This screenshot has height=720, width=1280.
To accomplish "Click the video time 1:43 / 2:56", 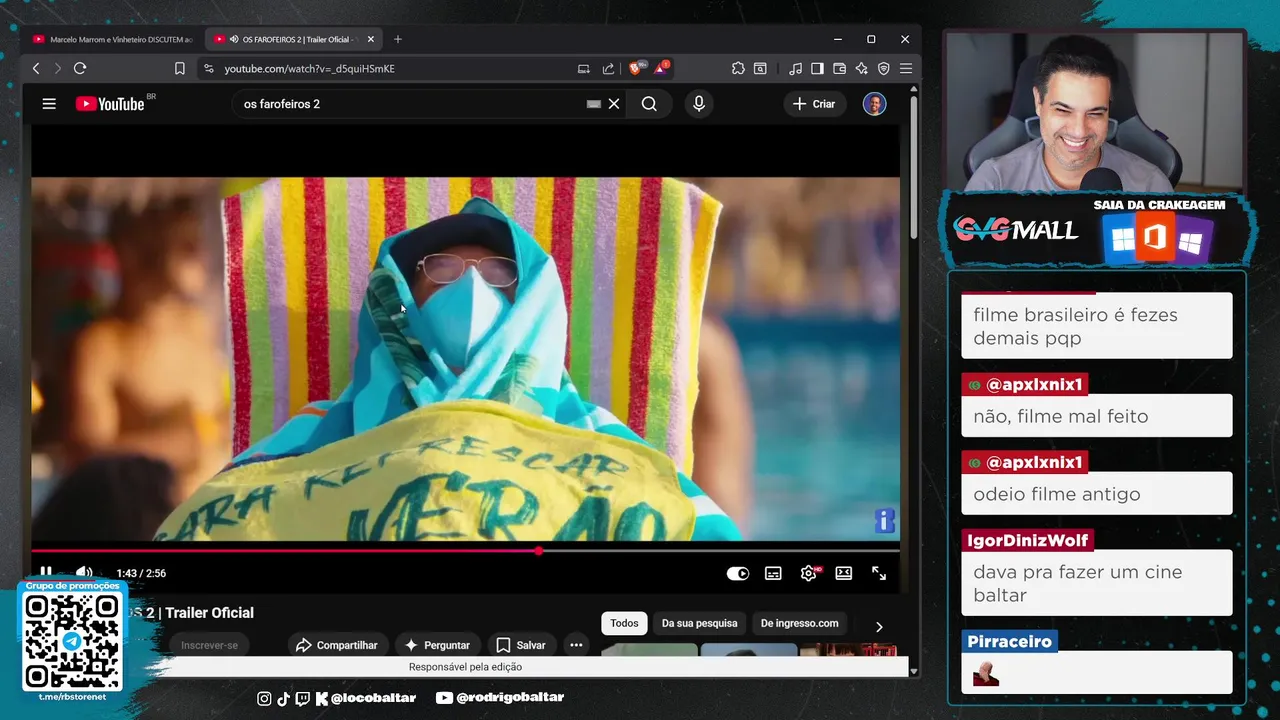I will (x=141, y=573).
